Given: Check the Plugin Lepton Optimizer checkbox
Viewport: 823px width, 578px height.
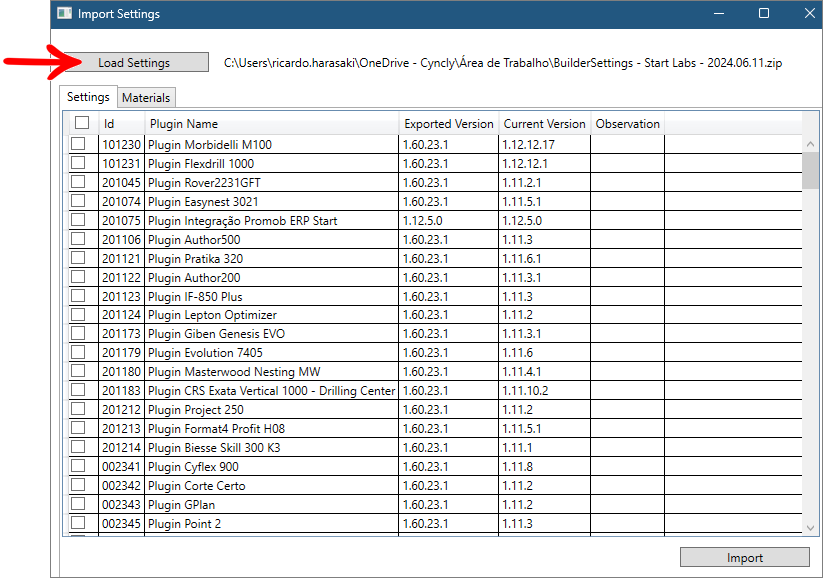Looking at the screenshot, I should coord(78,314).
